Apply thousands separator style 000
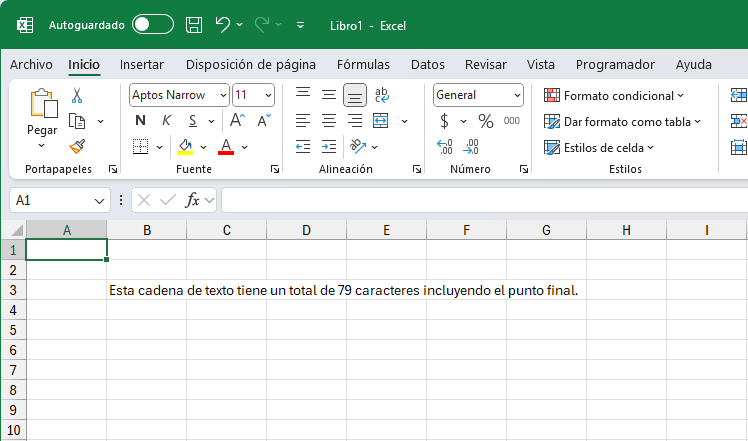Viewport: 748px width, 441px height. click(511, 121)
